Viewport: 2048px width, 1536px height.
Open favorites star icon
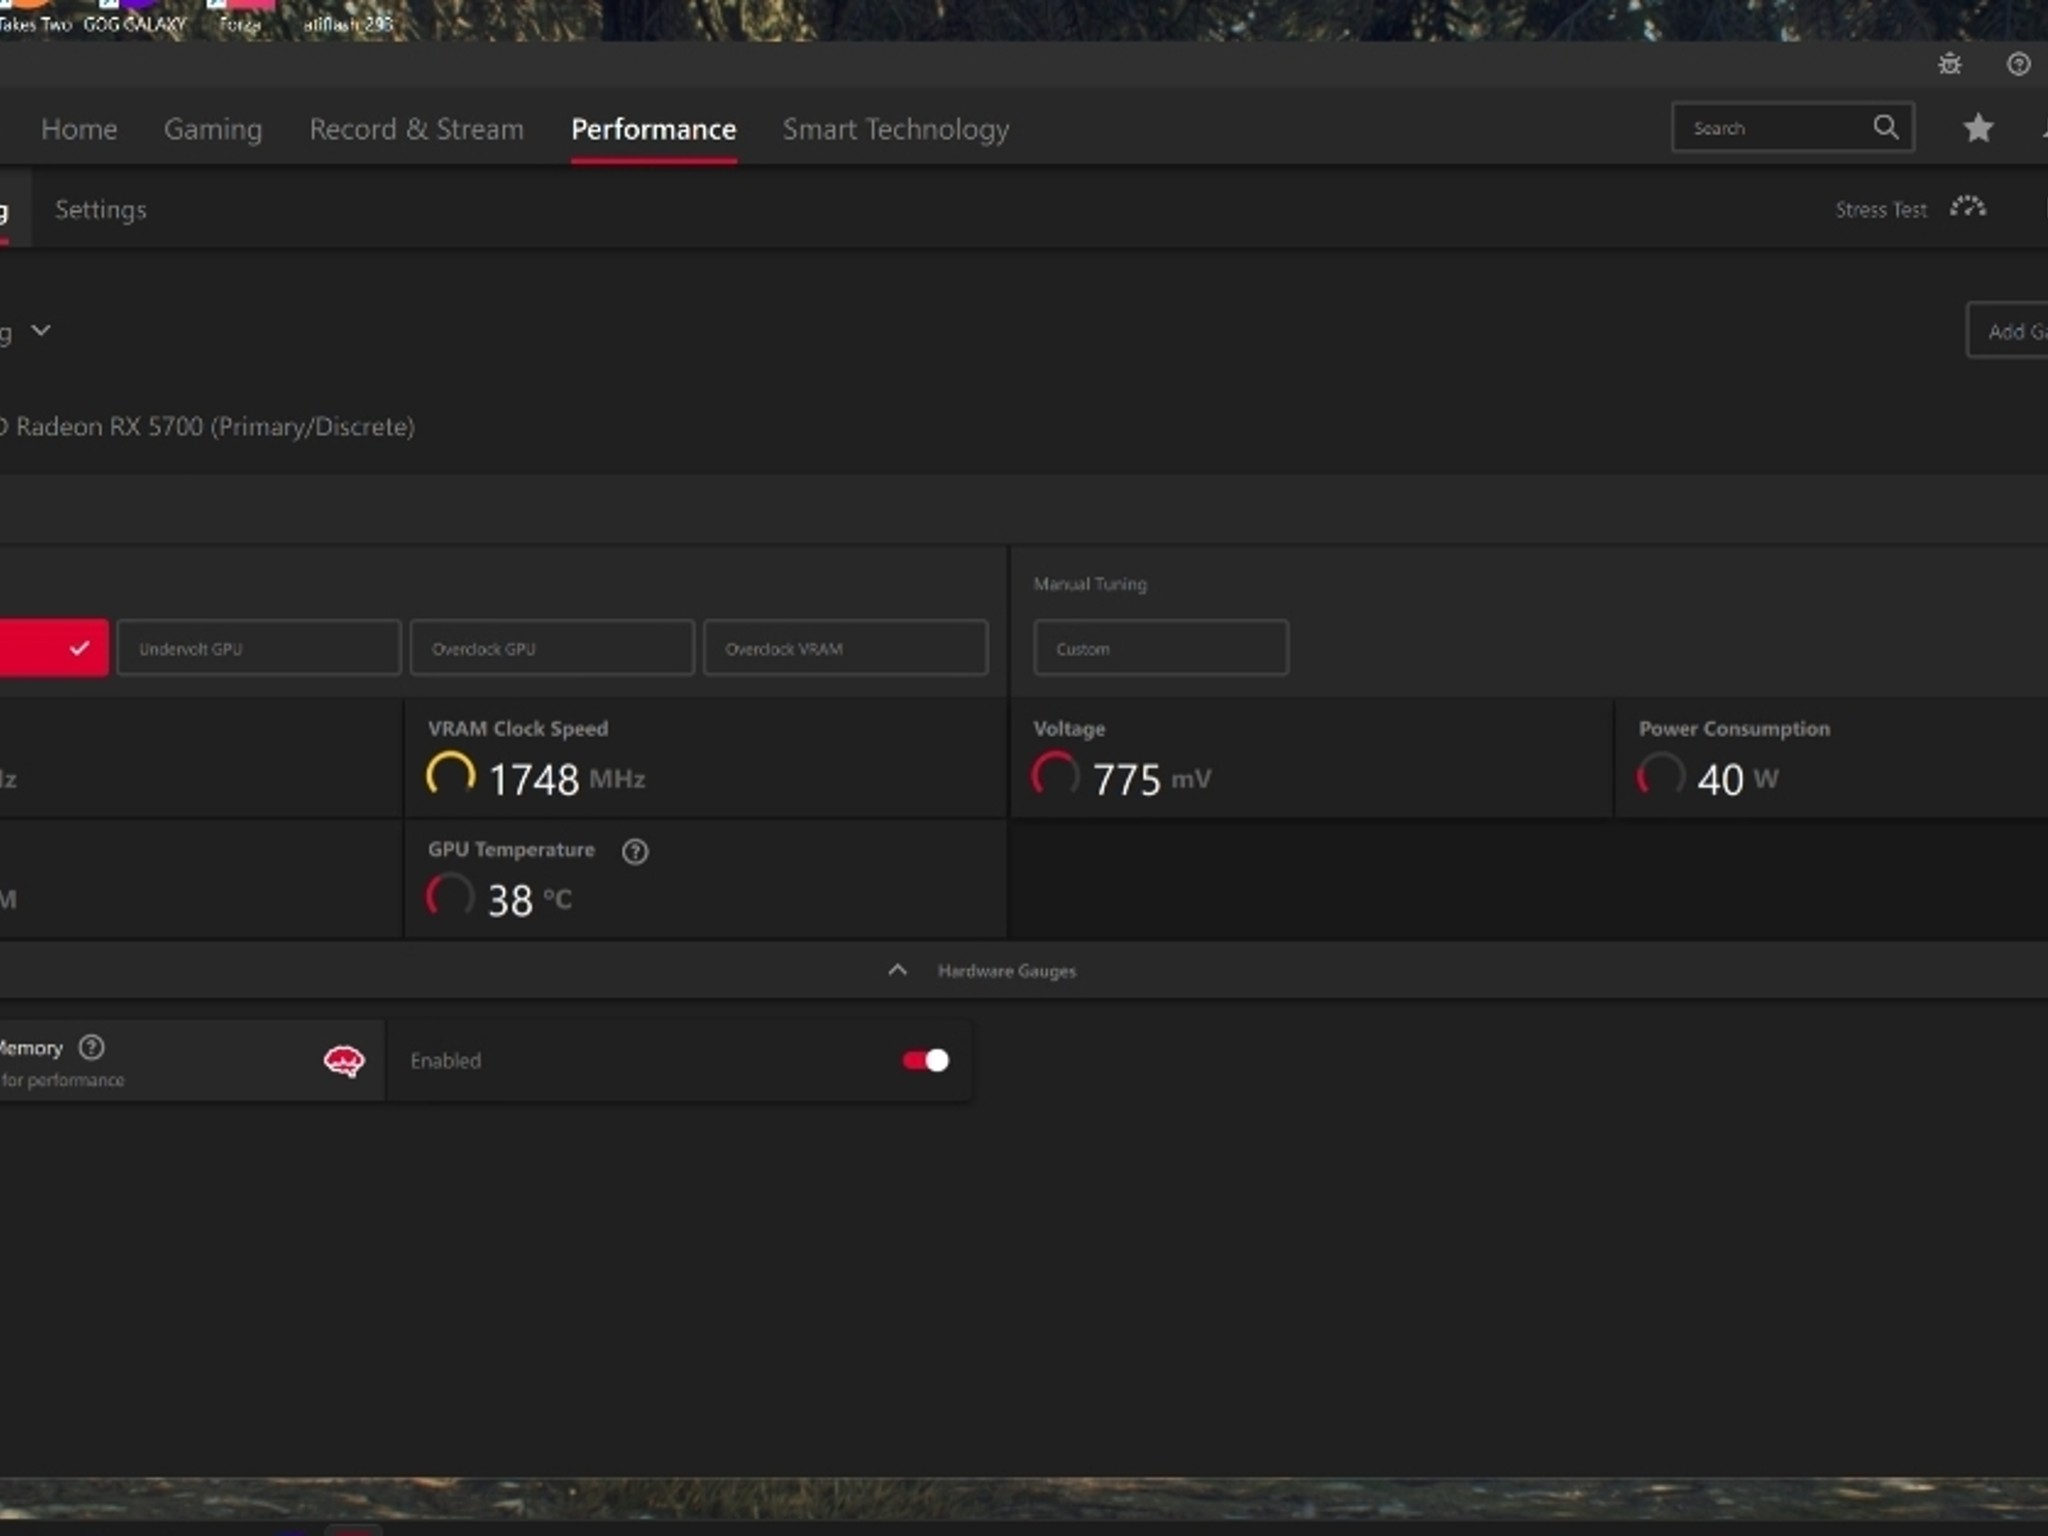click(1977, 128)
